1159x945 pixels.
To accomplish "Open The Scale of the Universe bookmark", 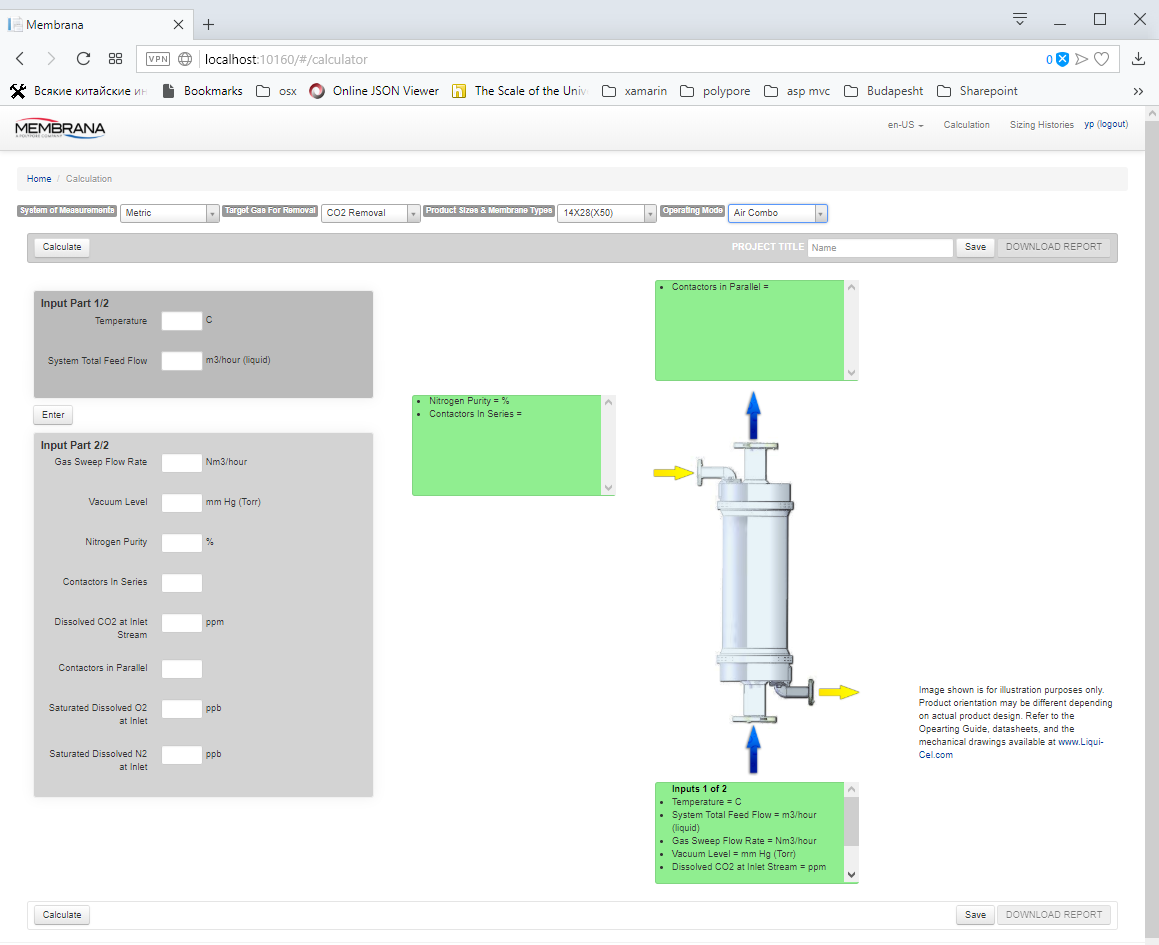I will [520, 91].
